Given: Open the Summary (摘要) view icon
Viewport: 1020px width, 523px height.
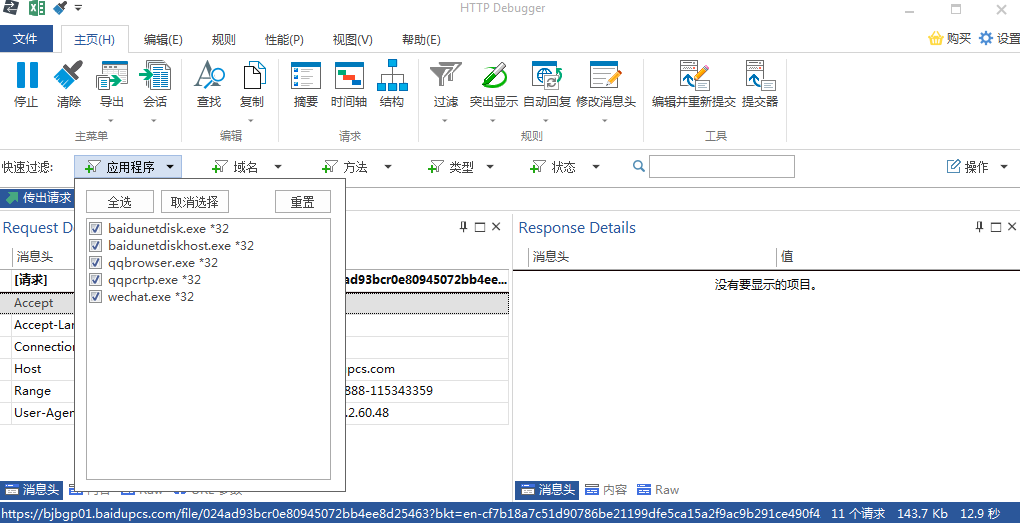Looking at the screenshot, I should pyautogui.click(x=306, y=75).
